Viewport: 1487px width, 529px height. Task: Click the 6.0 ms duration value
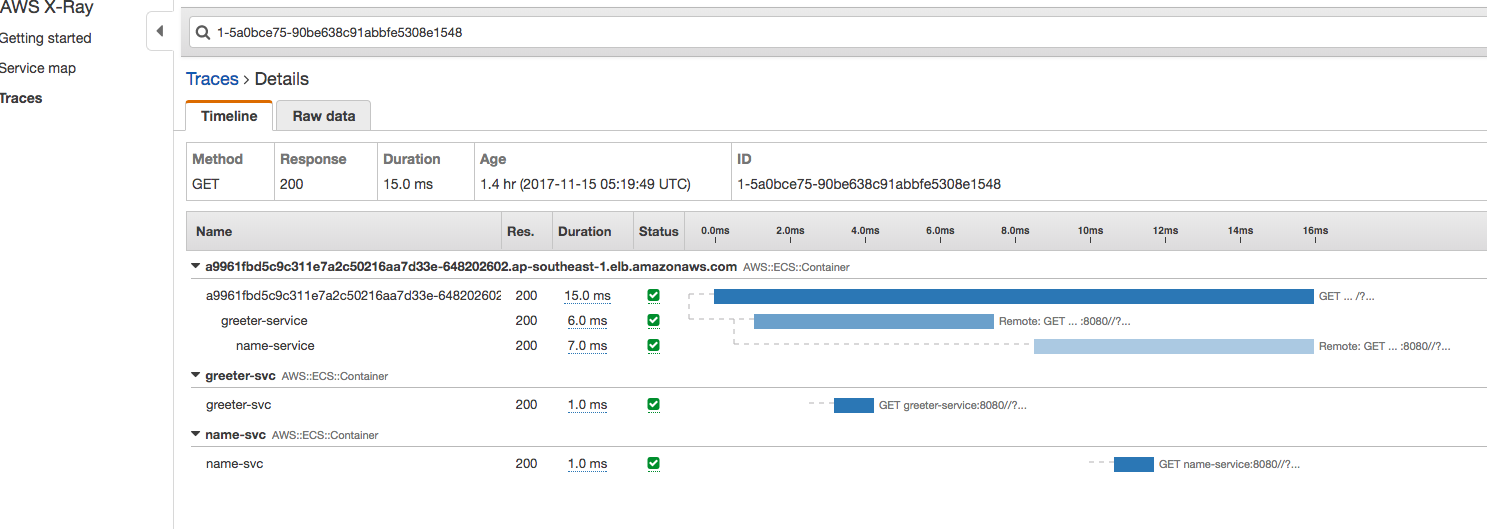click(x=587, y=321)
